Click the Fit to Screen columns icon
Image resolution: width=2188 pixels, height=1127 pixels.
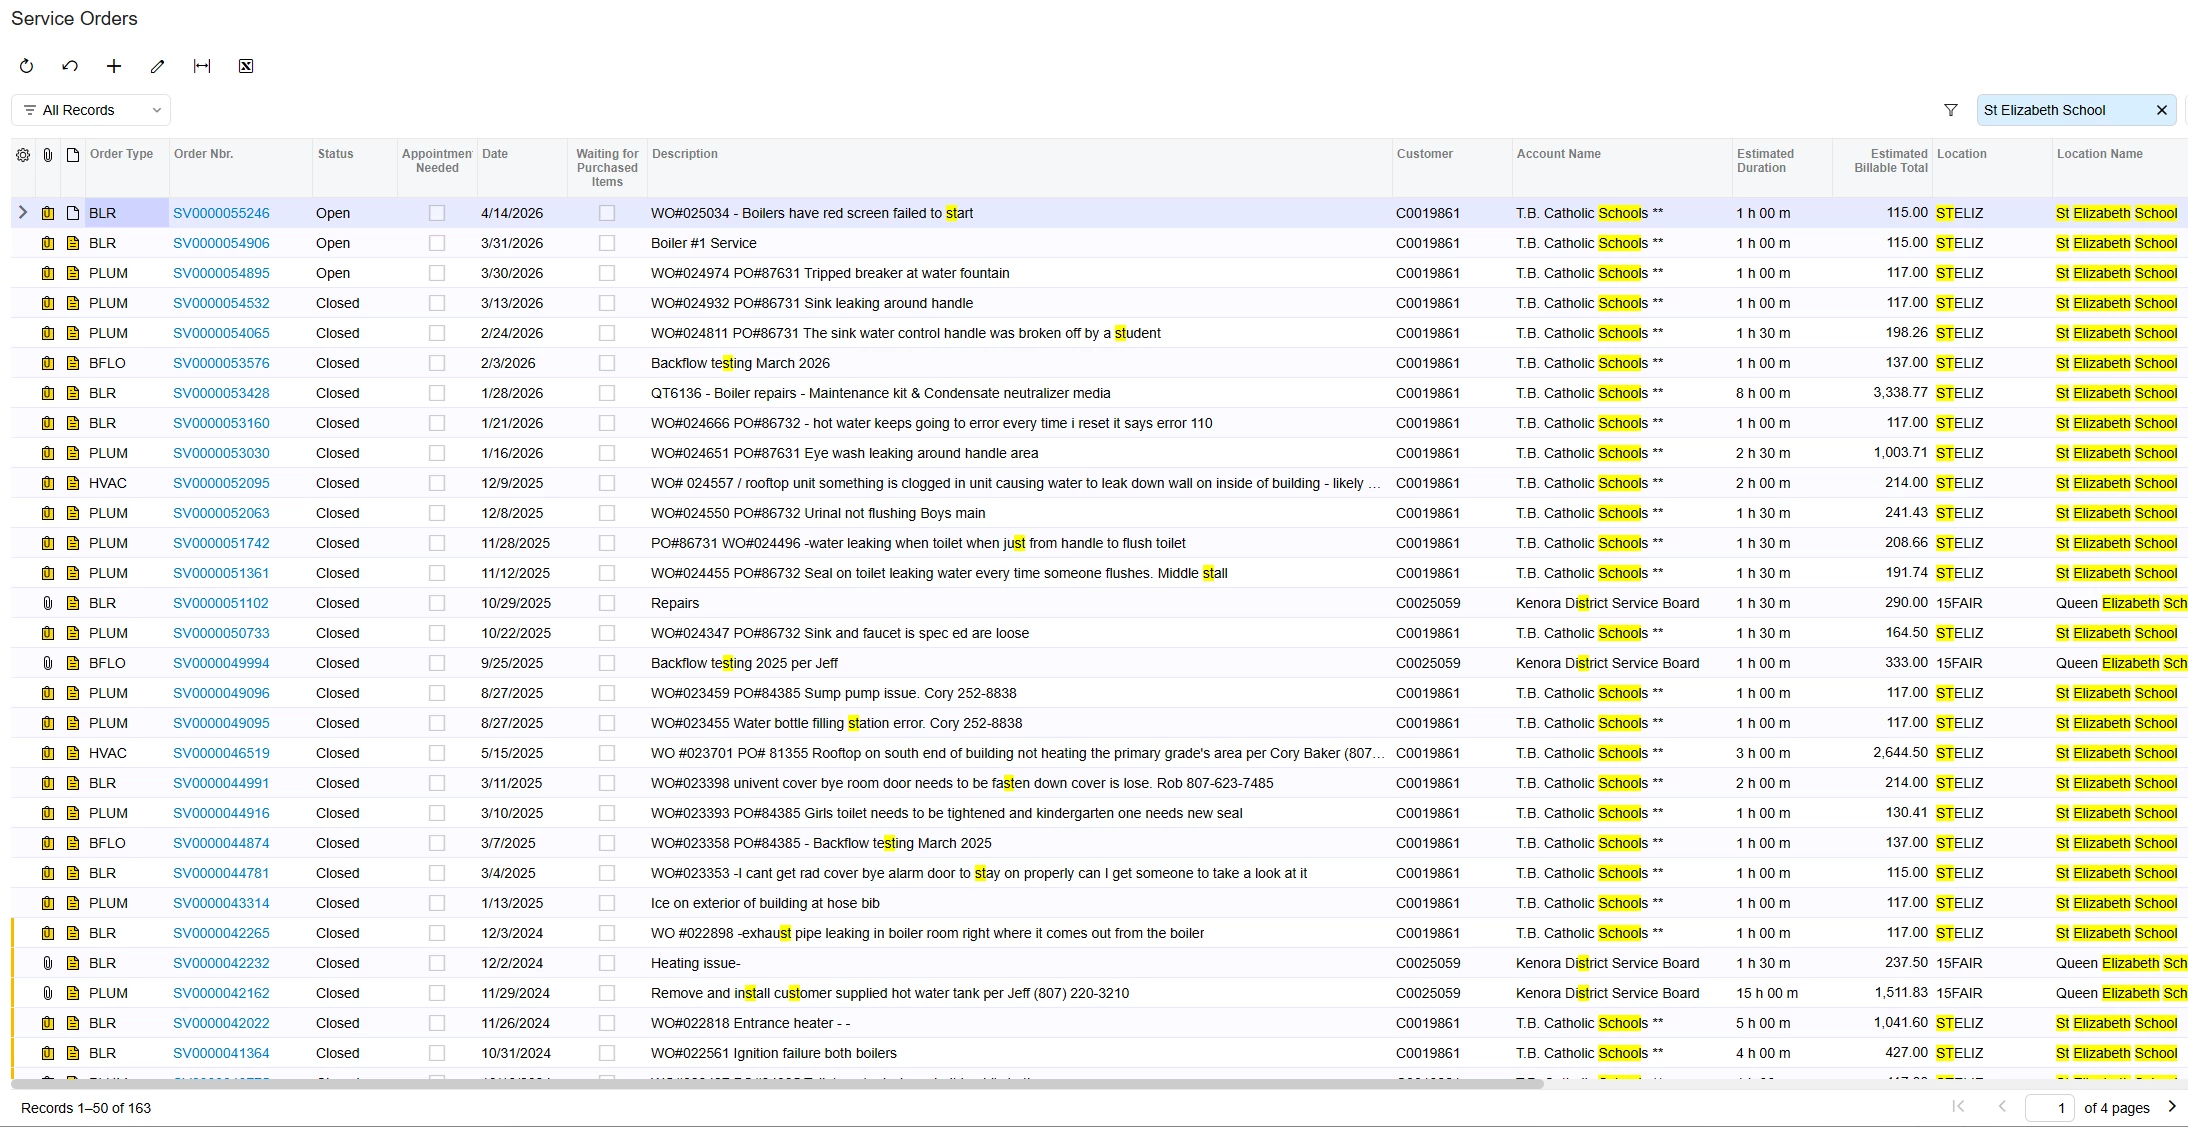coord(202,66)
